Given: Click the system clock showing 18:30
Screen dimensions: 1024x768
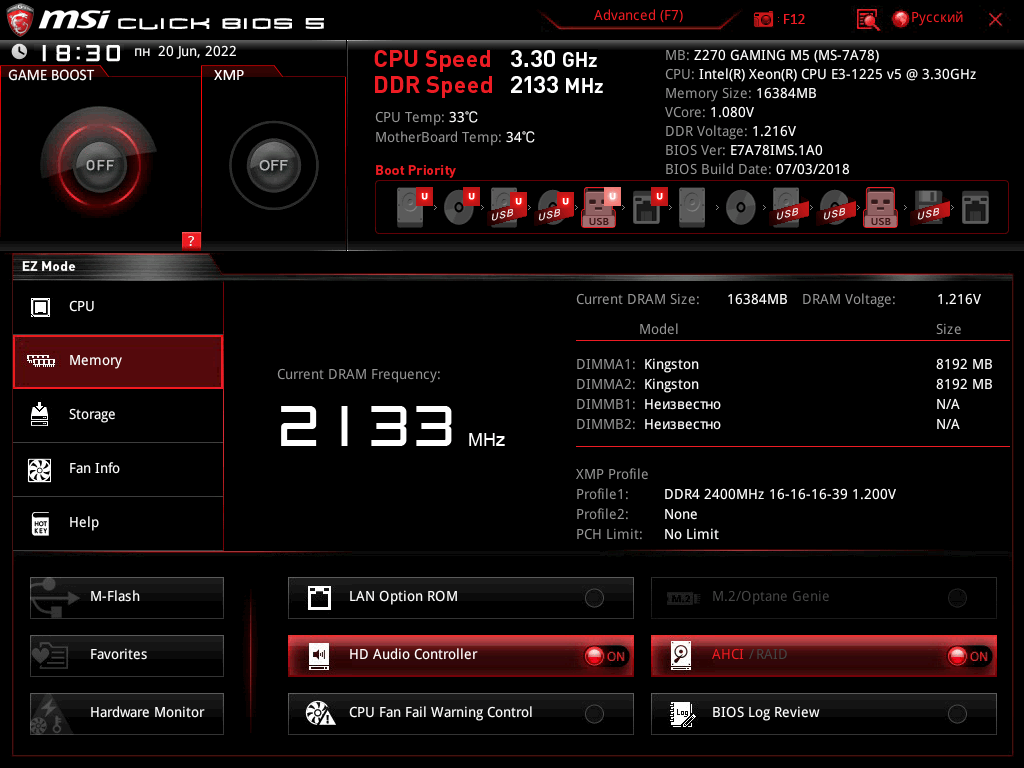Looking at the screenshot, I should coord(81,52).
